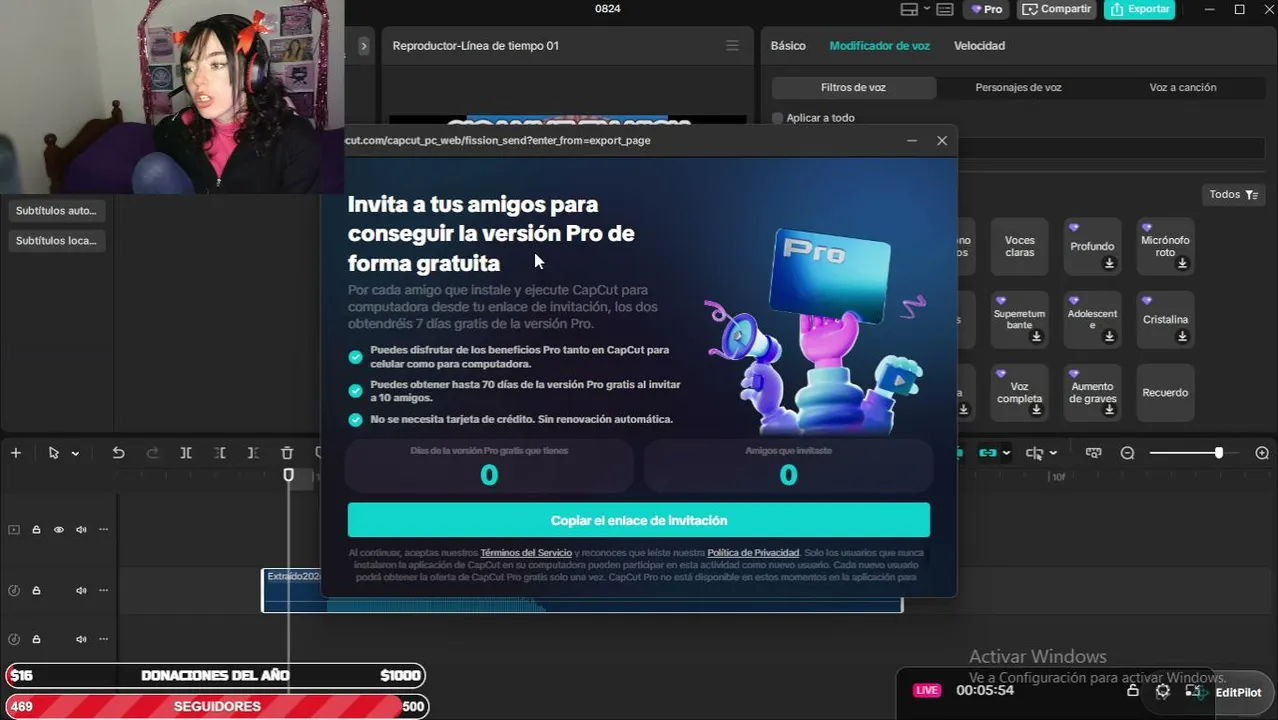Delete right of playhead with trim-right icon
This screenshot has width=1278, height=720.
253,453
